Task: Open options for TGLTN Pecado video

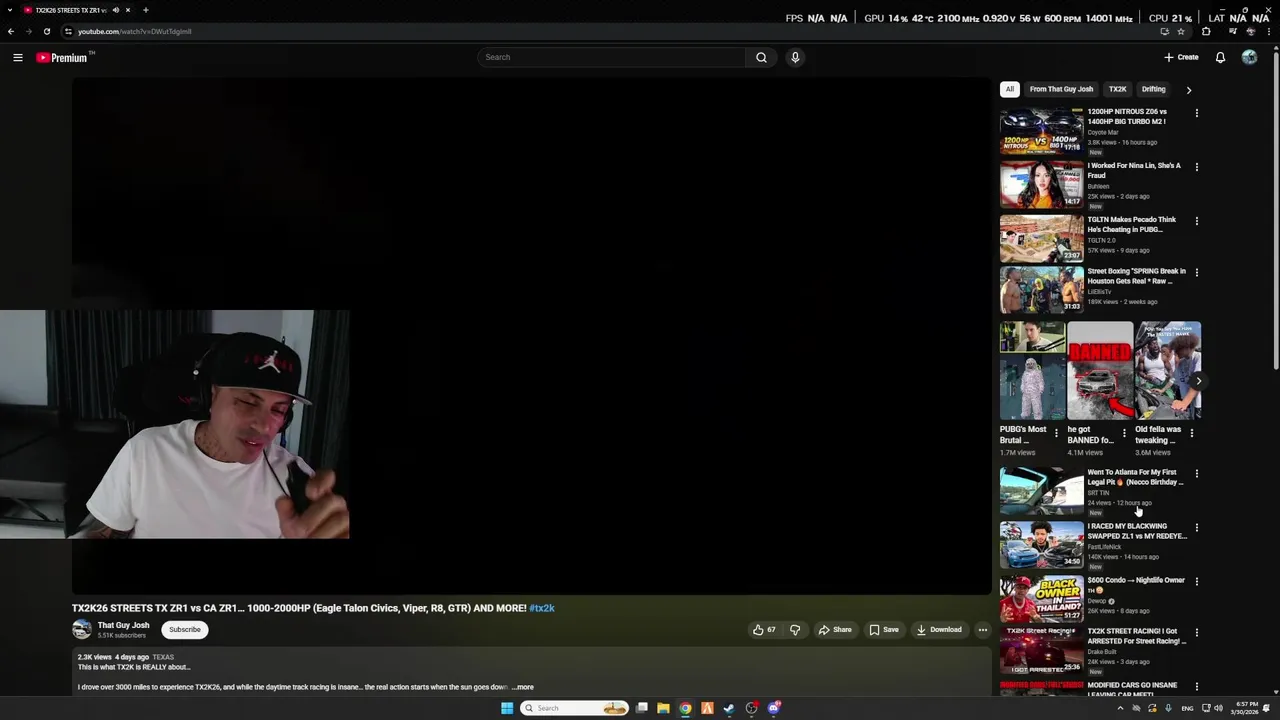Action: (x=1196, y=221)
